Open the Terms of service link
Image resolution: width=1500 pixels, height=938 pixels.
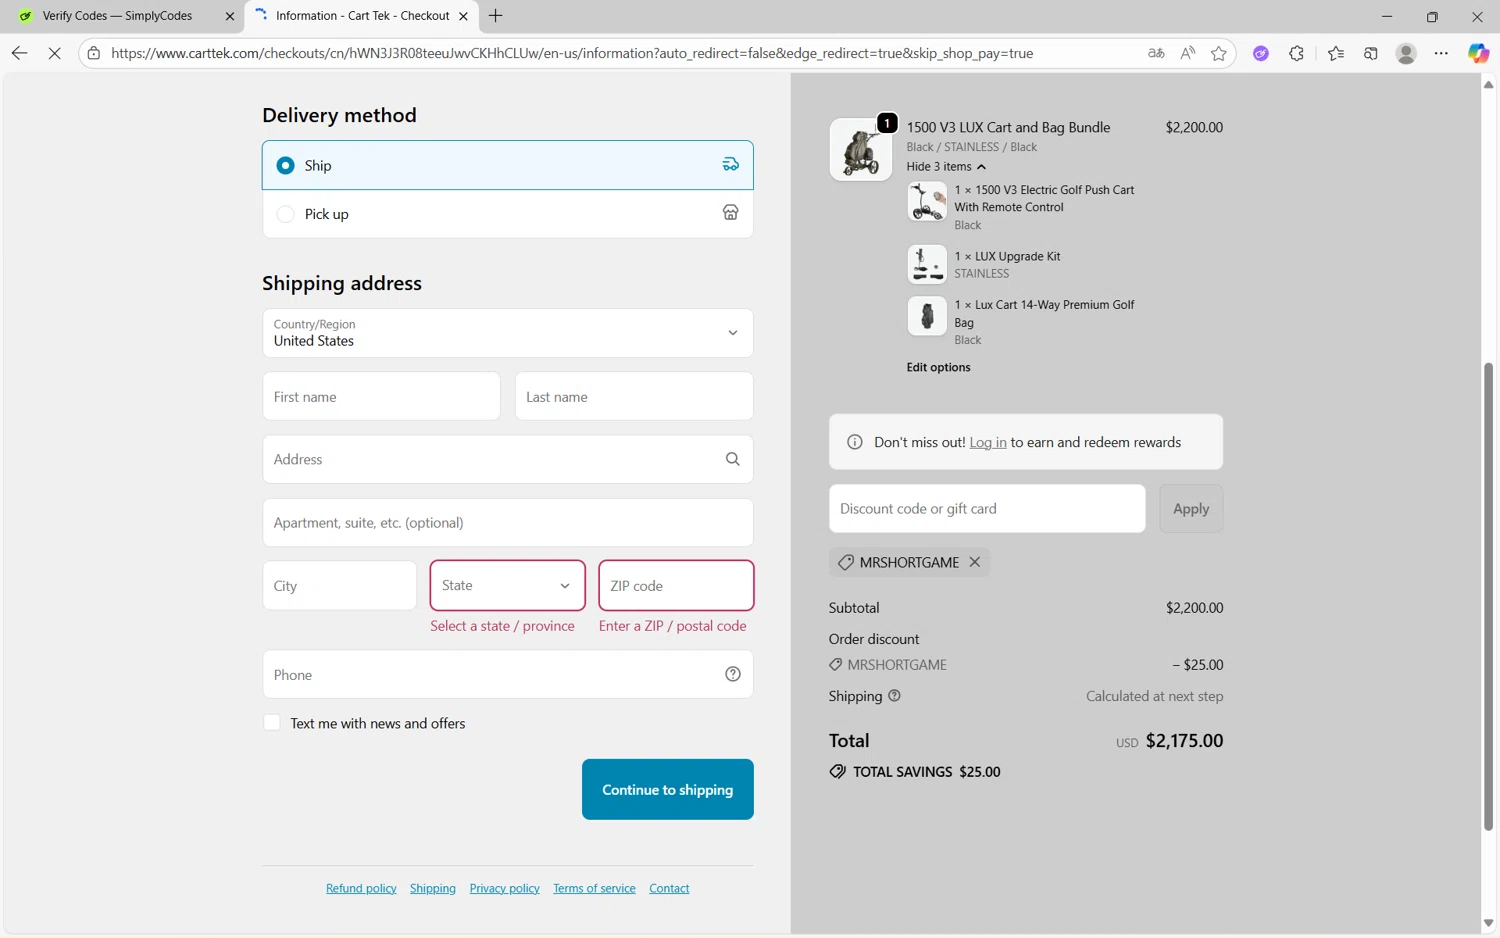594,888
